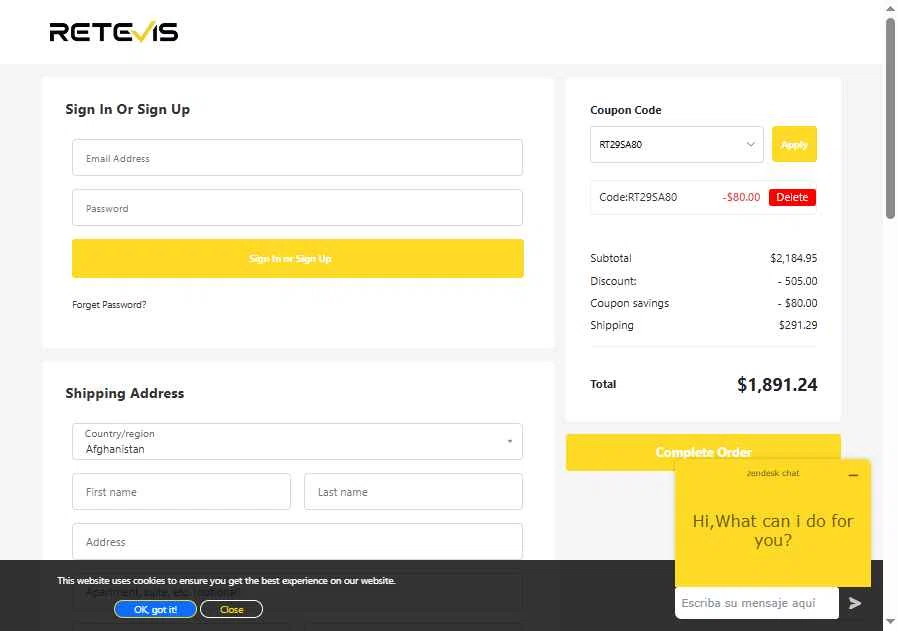Screen dimensions: 898x631
Task: Click the Subtotal value $2,184.95
Action: coord(793,258)
